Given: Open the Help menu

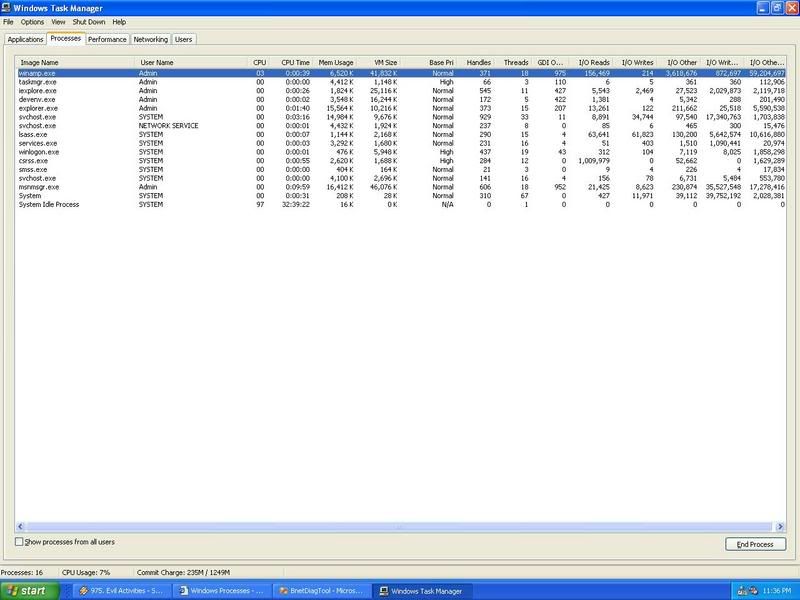Looking at the screenshot, I should tap(119, 22).
